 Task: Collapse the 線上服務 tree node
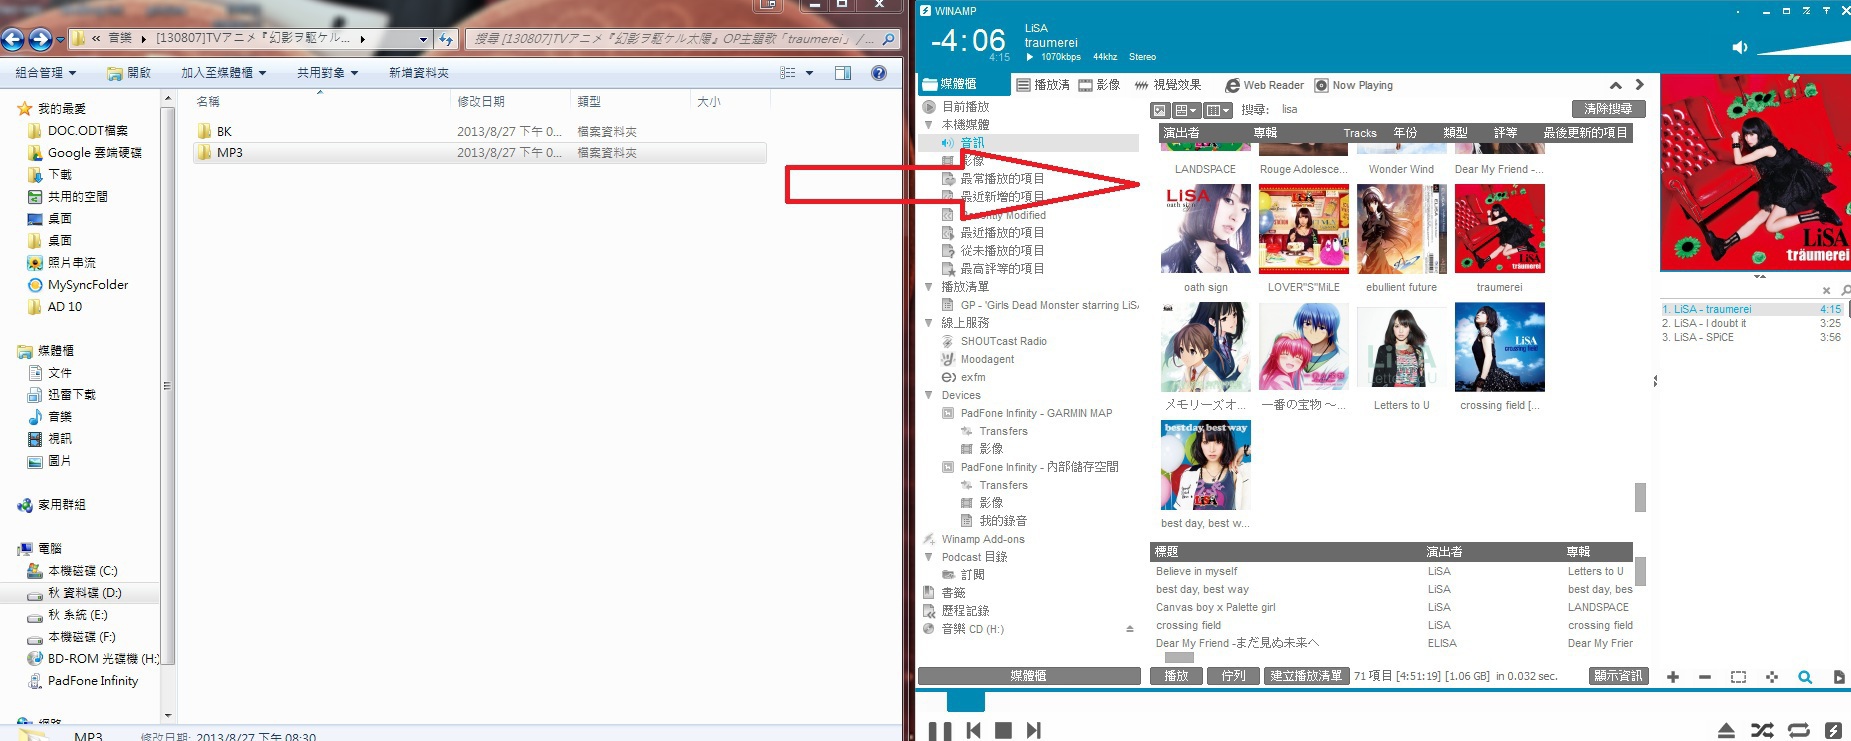pyautogui.click(x=929, y=323)
